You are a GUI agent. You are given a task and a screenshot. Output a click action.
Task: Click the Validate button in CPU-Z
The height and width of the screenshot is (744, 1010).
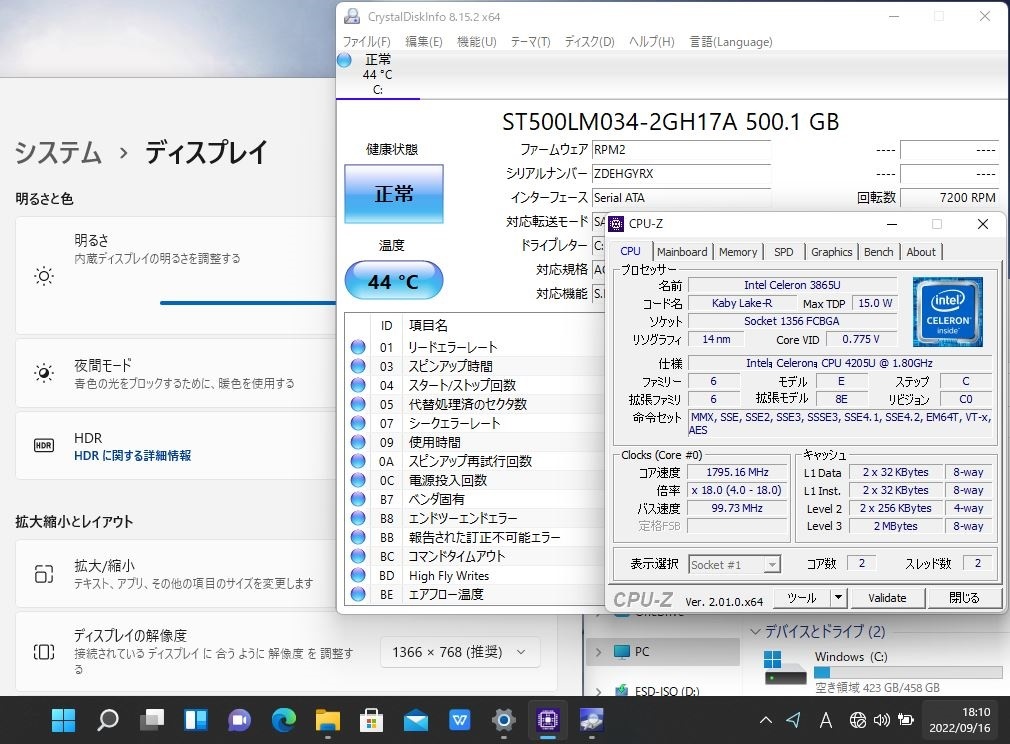pyautogui.click(x=887, y=598)
